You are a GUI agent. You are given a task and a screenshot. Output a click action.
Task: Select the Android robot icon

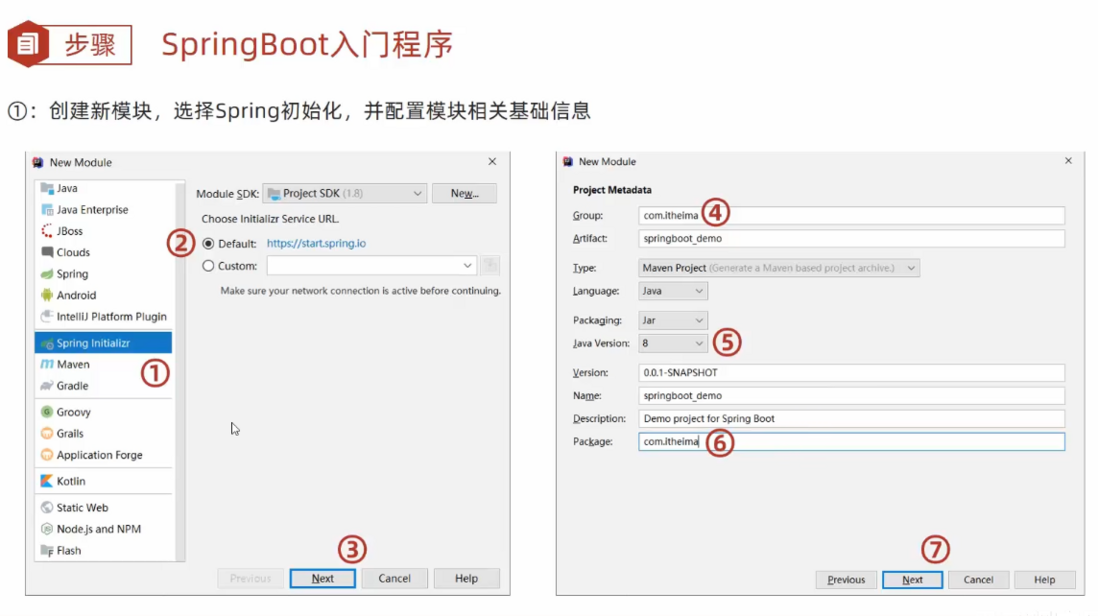pyautogui.click(x=47, y=295)
